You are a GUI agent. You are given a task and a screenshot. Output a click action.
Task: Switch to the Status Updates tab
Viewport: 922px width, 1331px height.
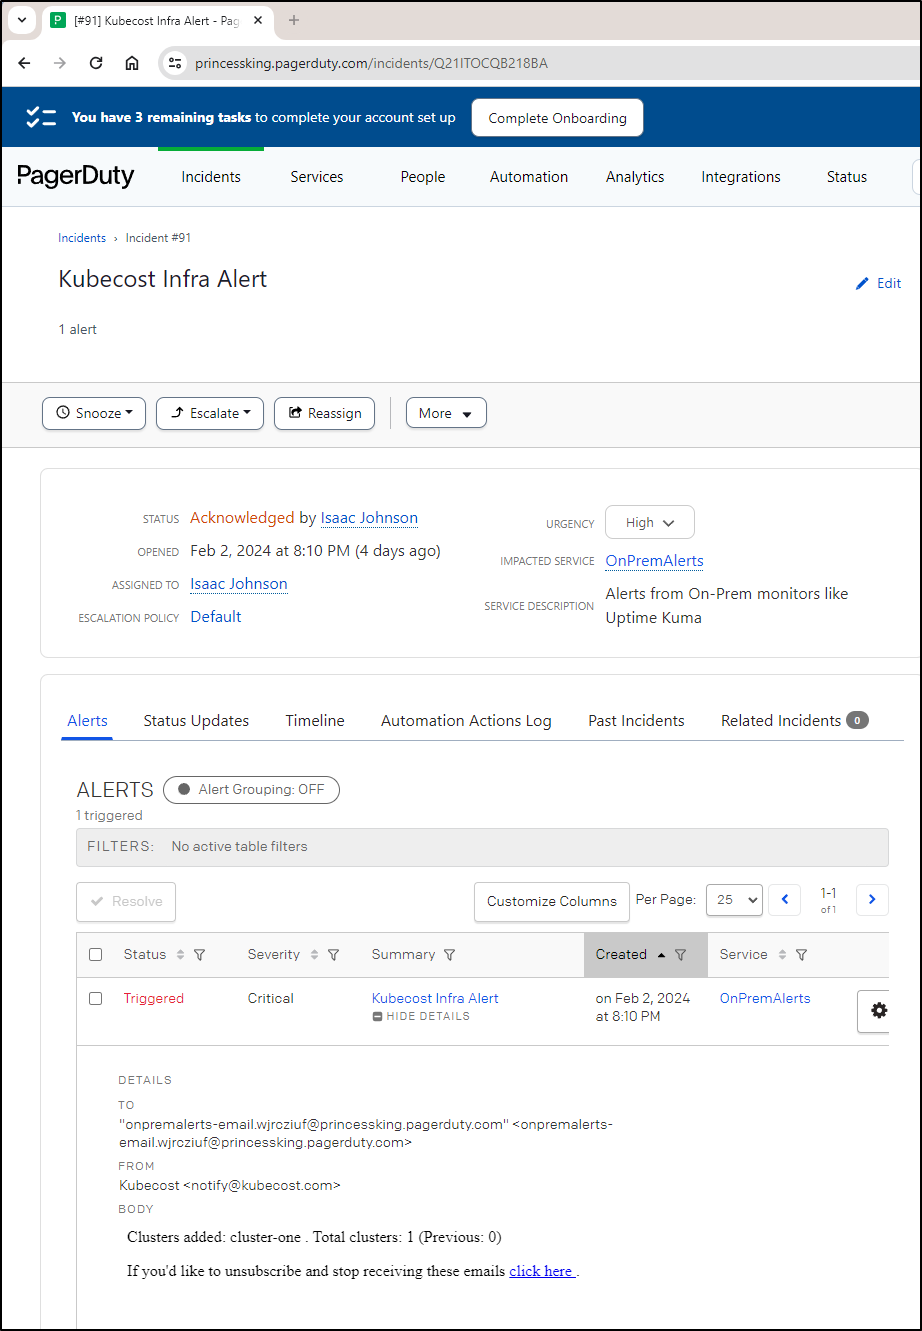(196, 720)
